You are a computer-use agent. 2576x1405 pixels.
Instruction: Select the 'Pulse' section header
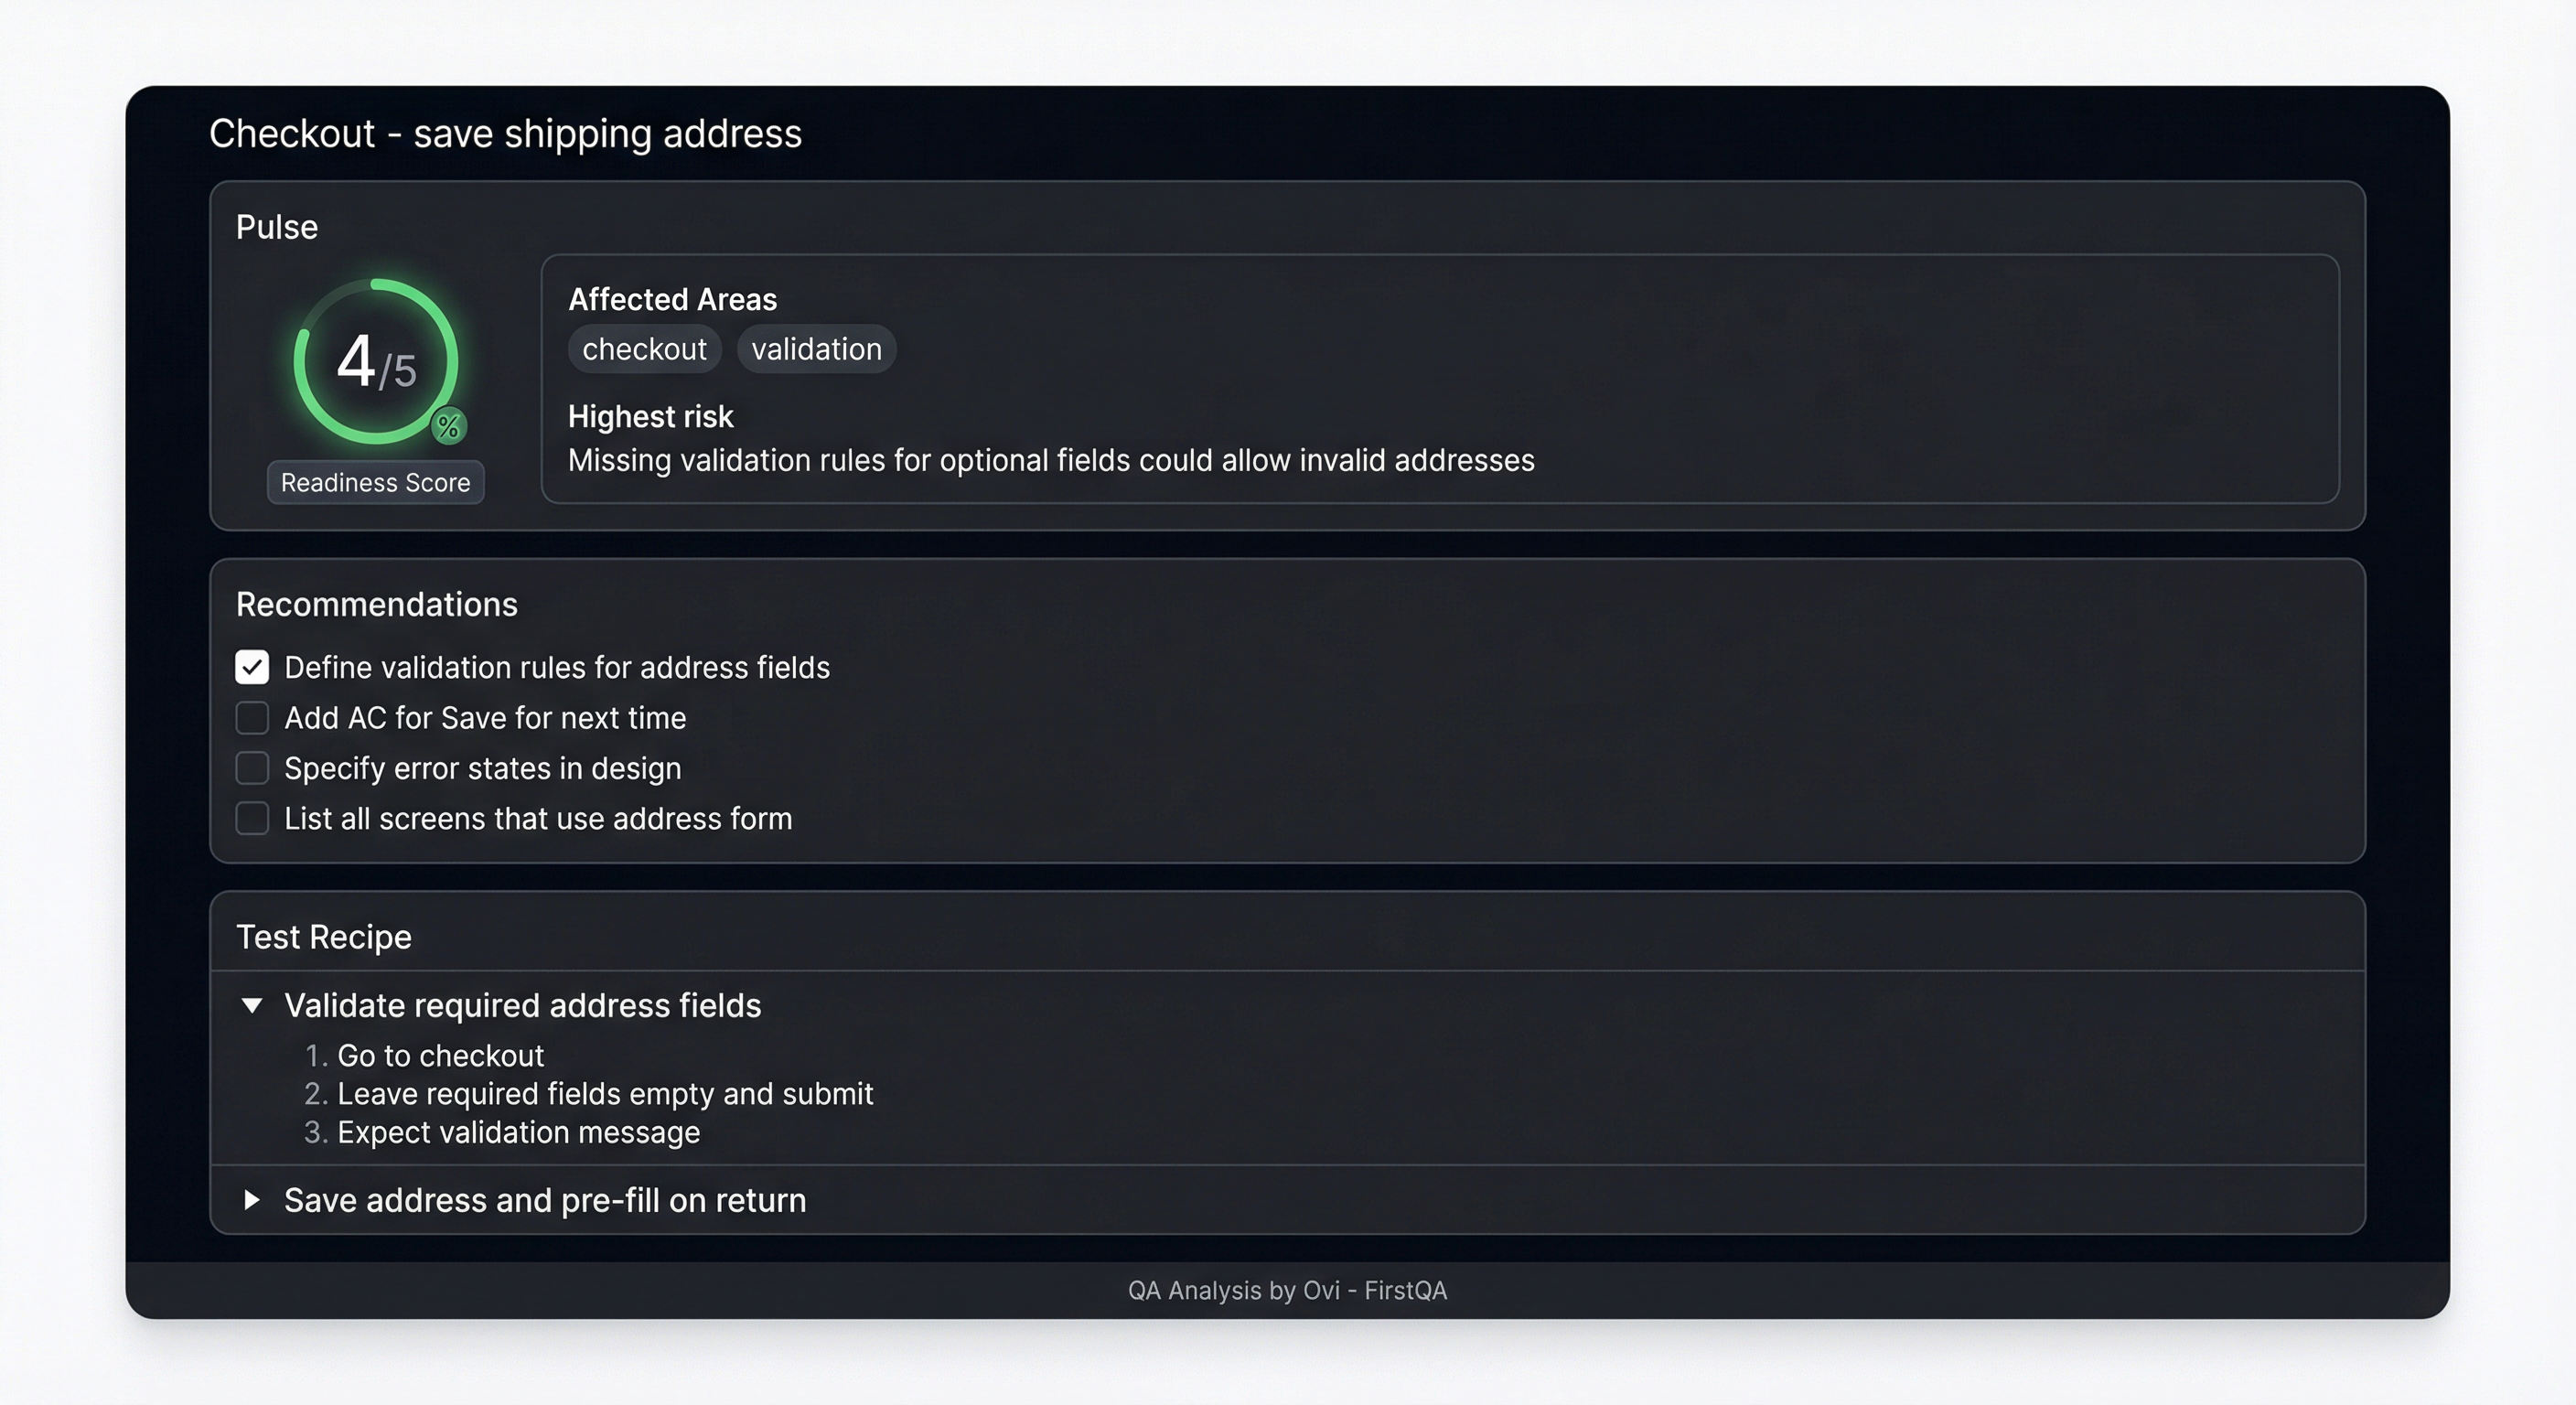[x=276, y=227]
